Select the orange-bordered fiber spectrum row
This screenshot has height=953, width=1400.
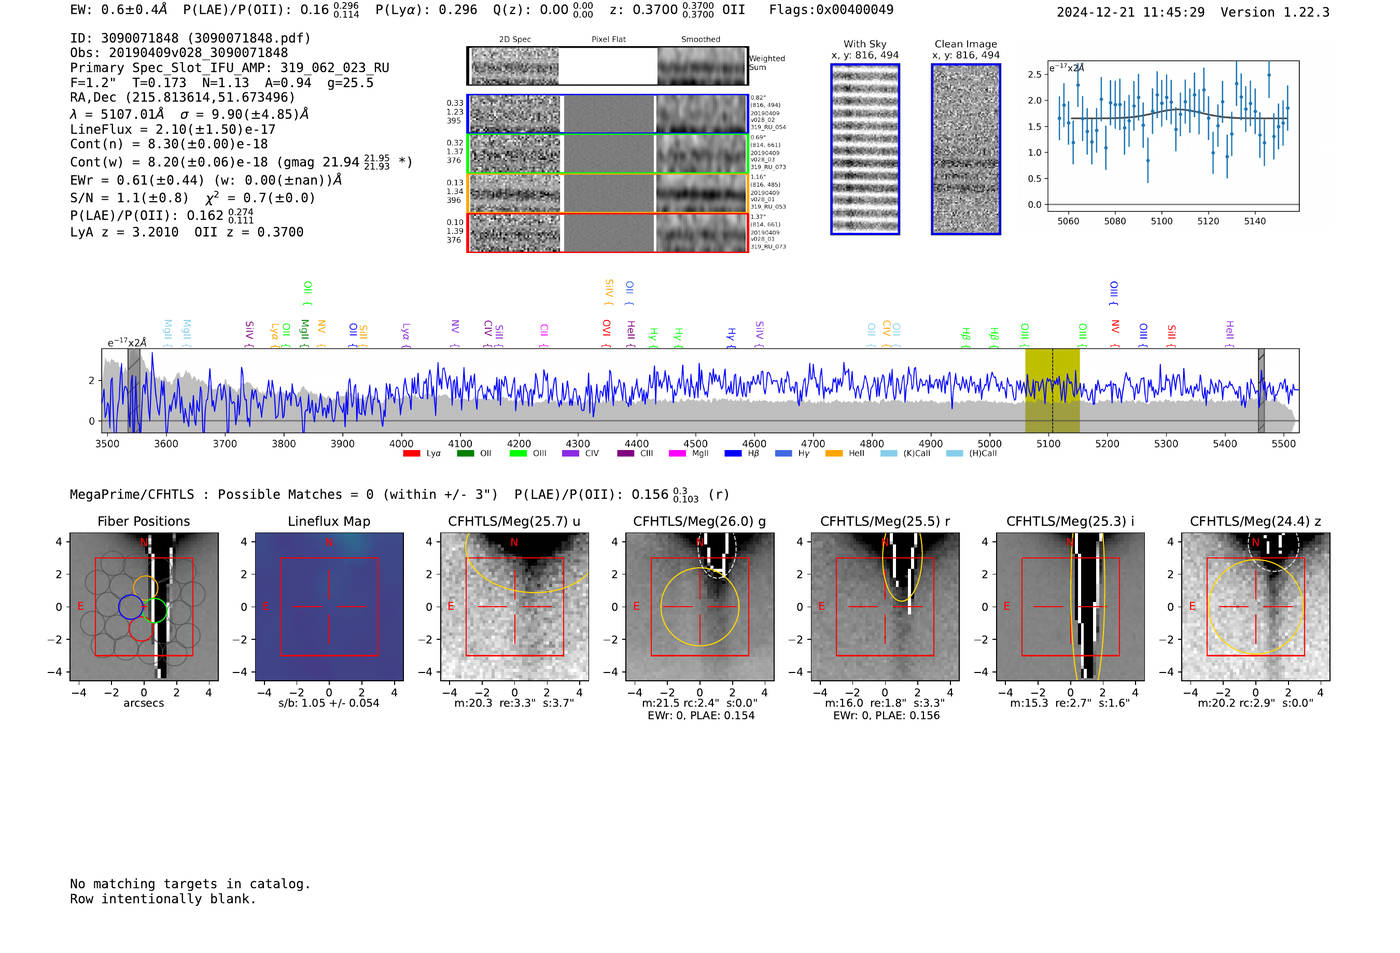608,193
